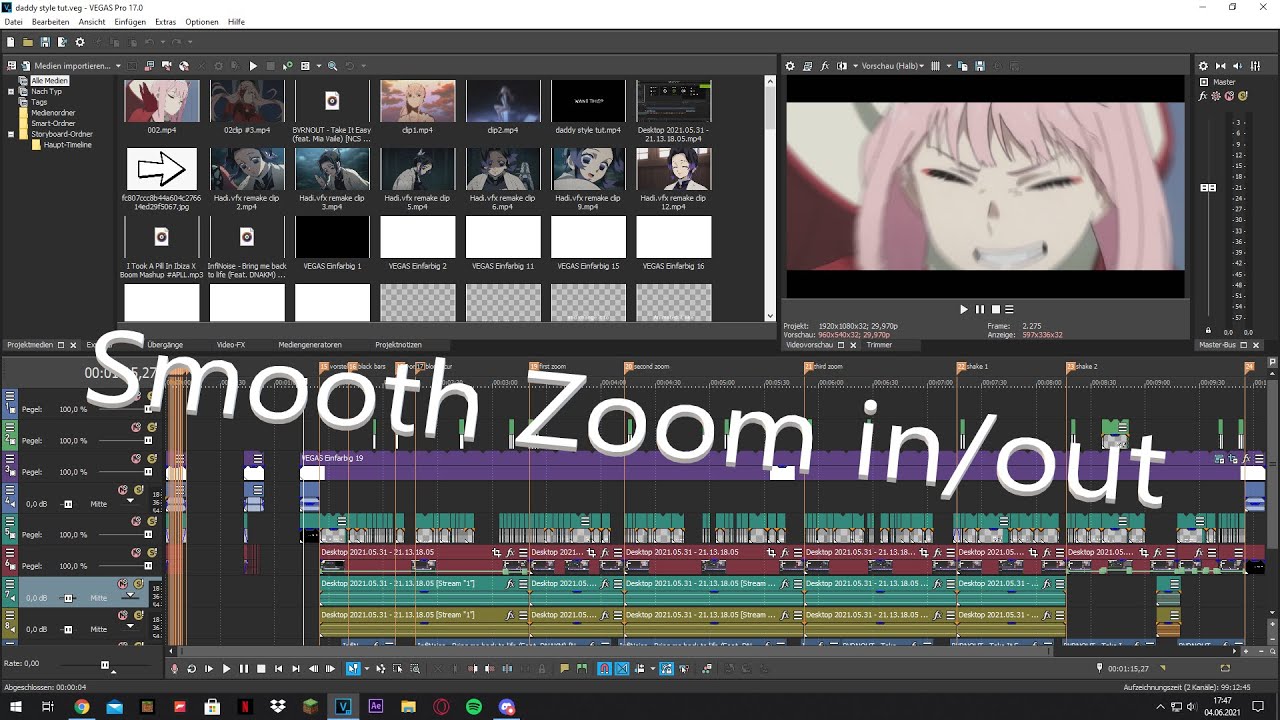Toggle auto preview in Project Media toolbar
This screenshot has width=1280, height=720.
point(288,66)
